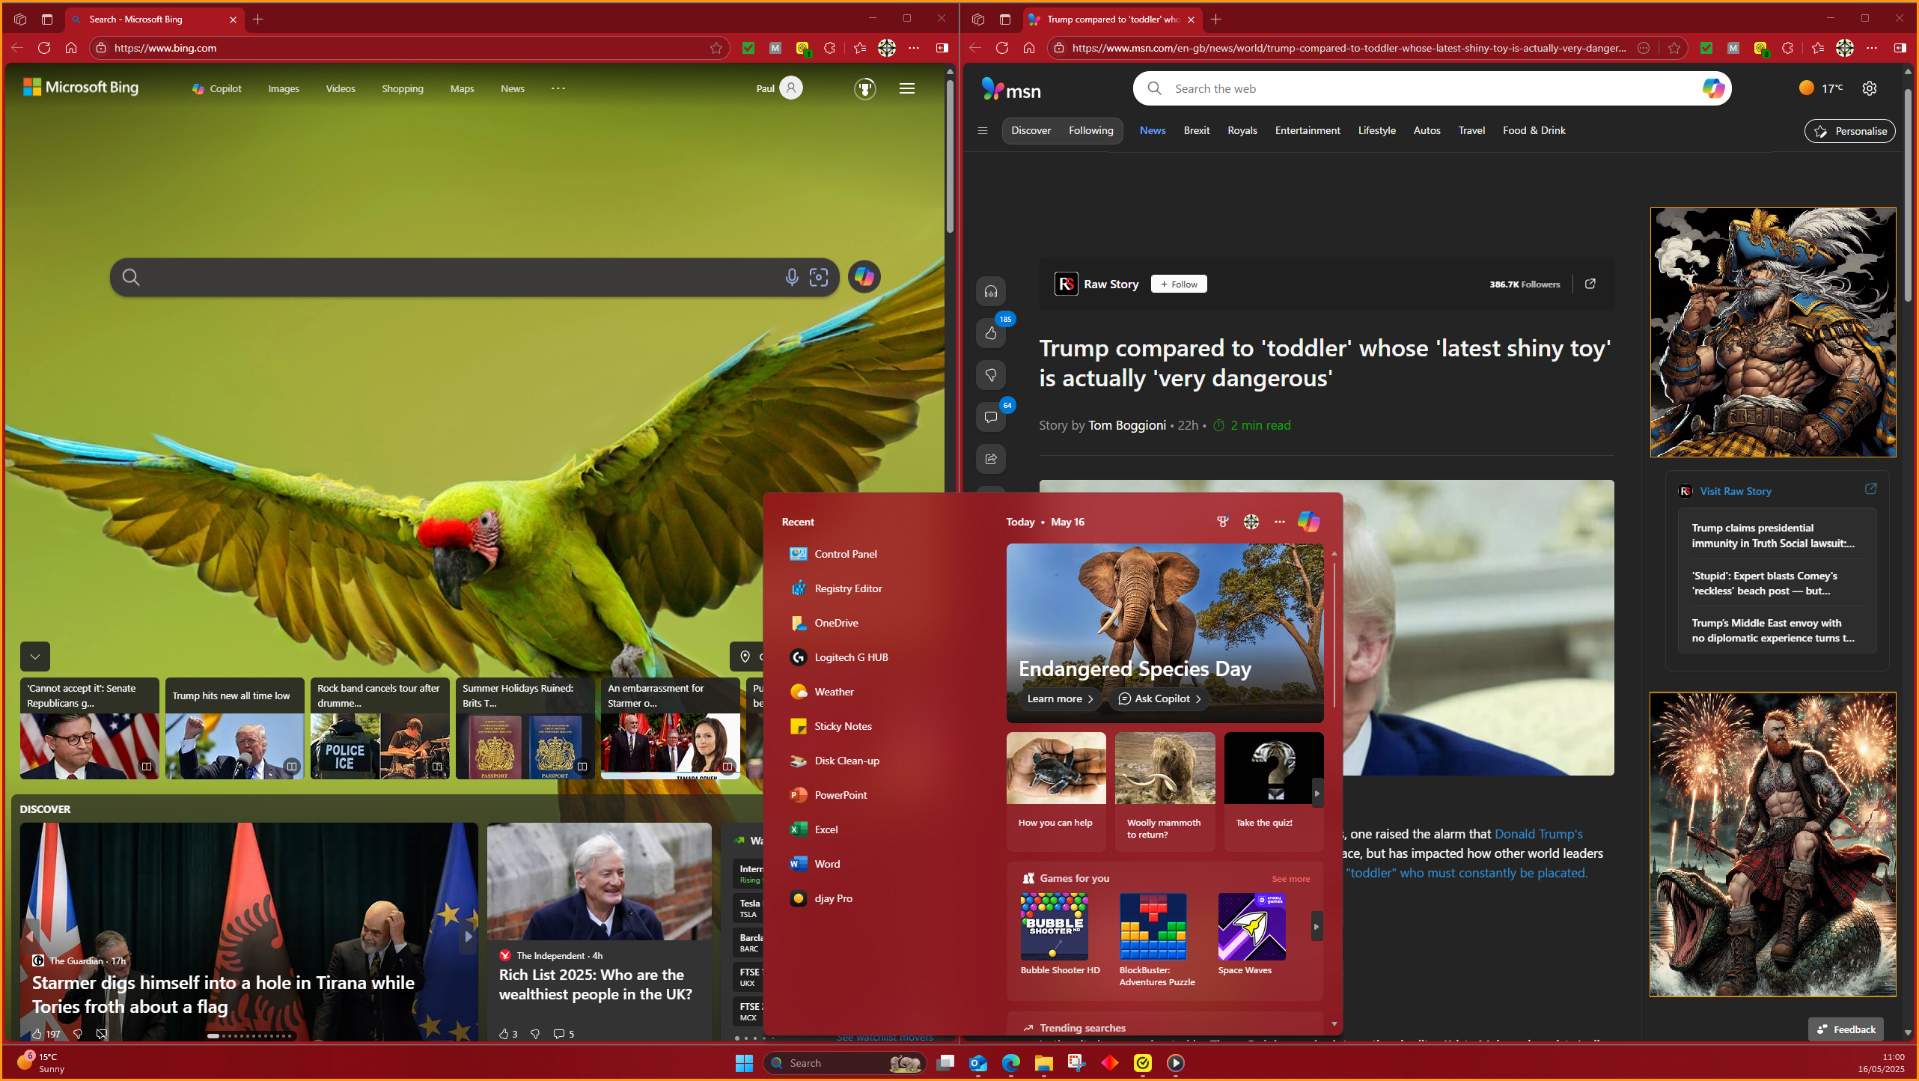Go to Shopping on the Bing nav
Image resolution: width=1919 pixels, height=1081 pixels.
402,88
